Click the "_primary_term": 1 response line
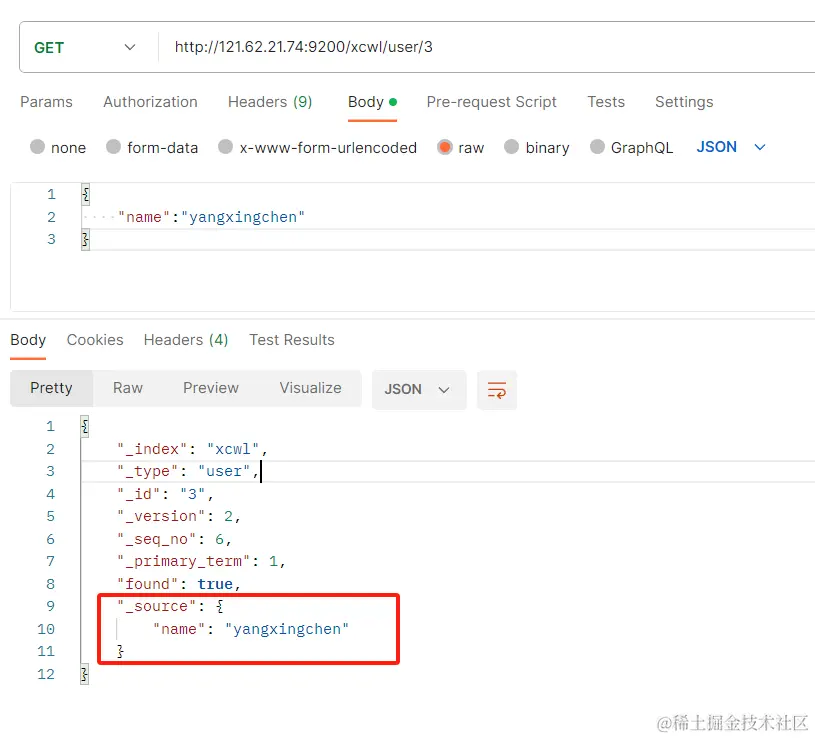 pyautogui.click(x=202, y=561)
